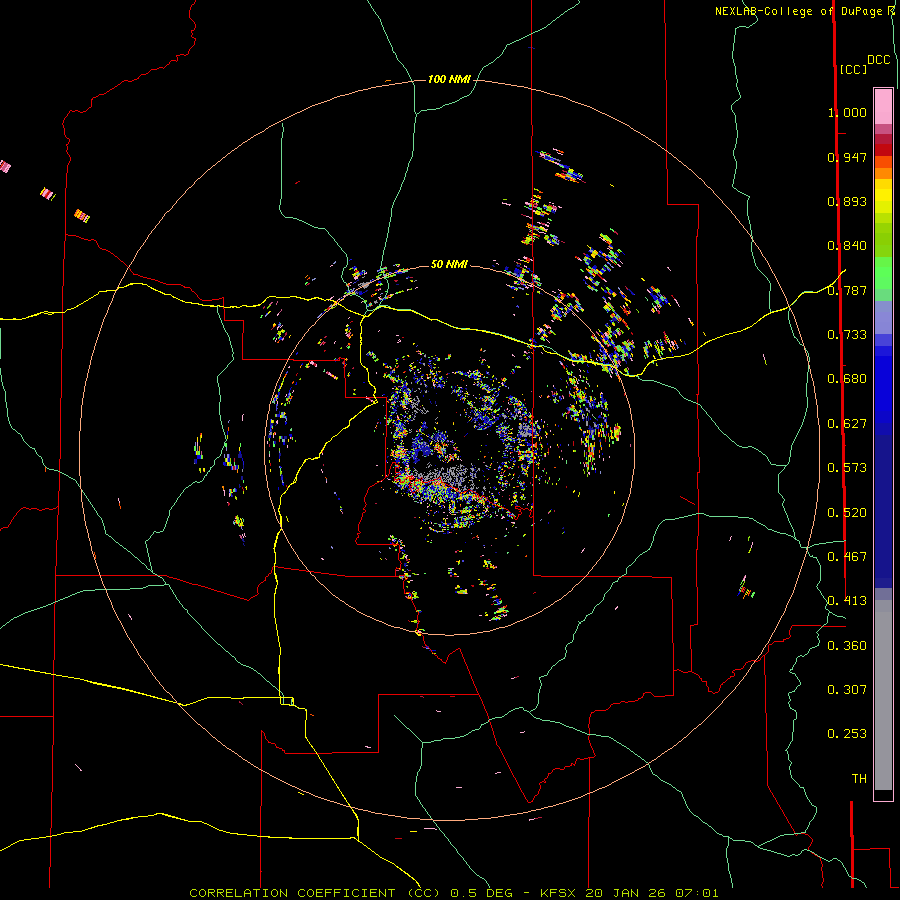Click the 0.893 legend value
Image resolution: width=900 pixels, height=900 pixels.
pyautogui.click(x=847, y=201)
